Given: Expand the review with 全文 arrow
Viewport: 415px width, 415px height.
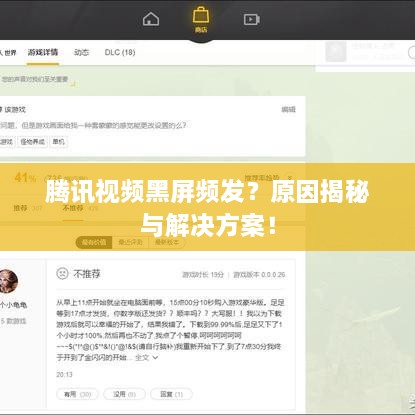Looking at the screenshot, I should [147, 357].
